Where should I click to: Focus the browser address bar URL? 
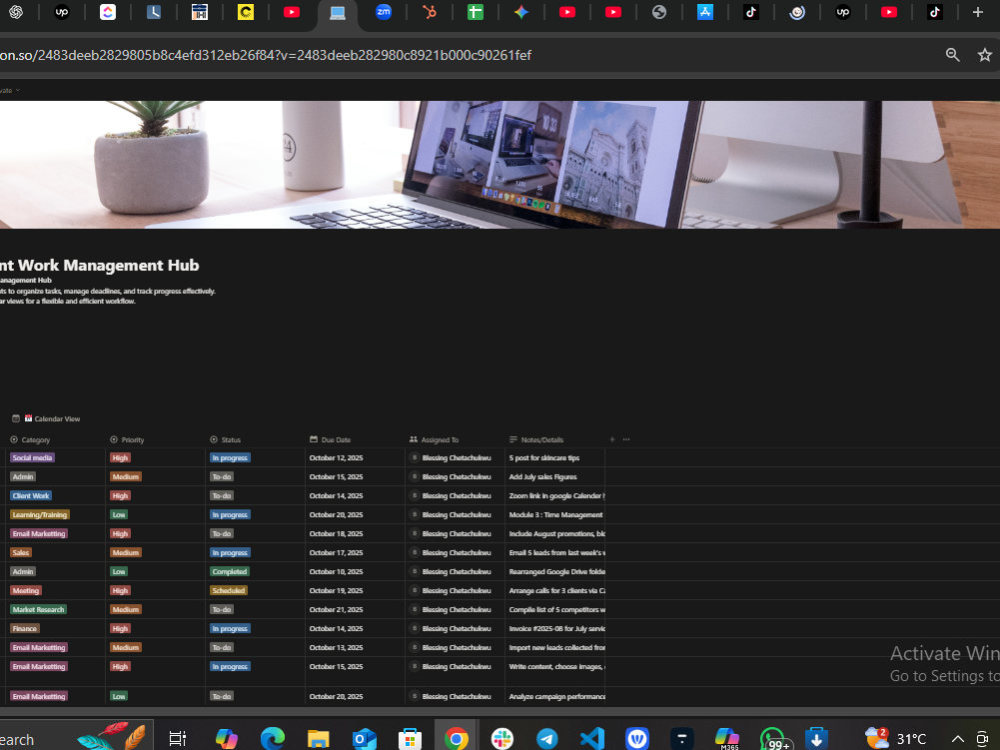pos(265,55)
